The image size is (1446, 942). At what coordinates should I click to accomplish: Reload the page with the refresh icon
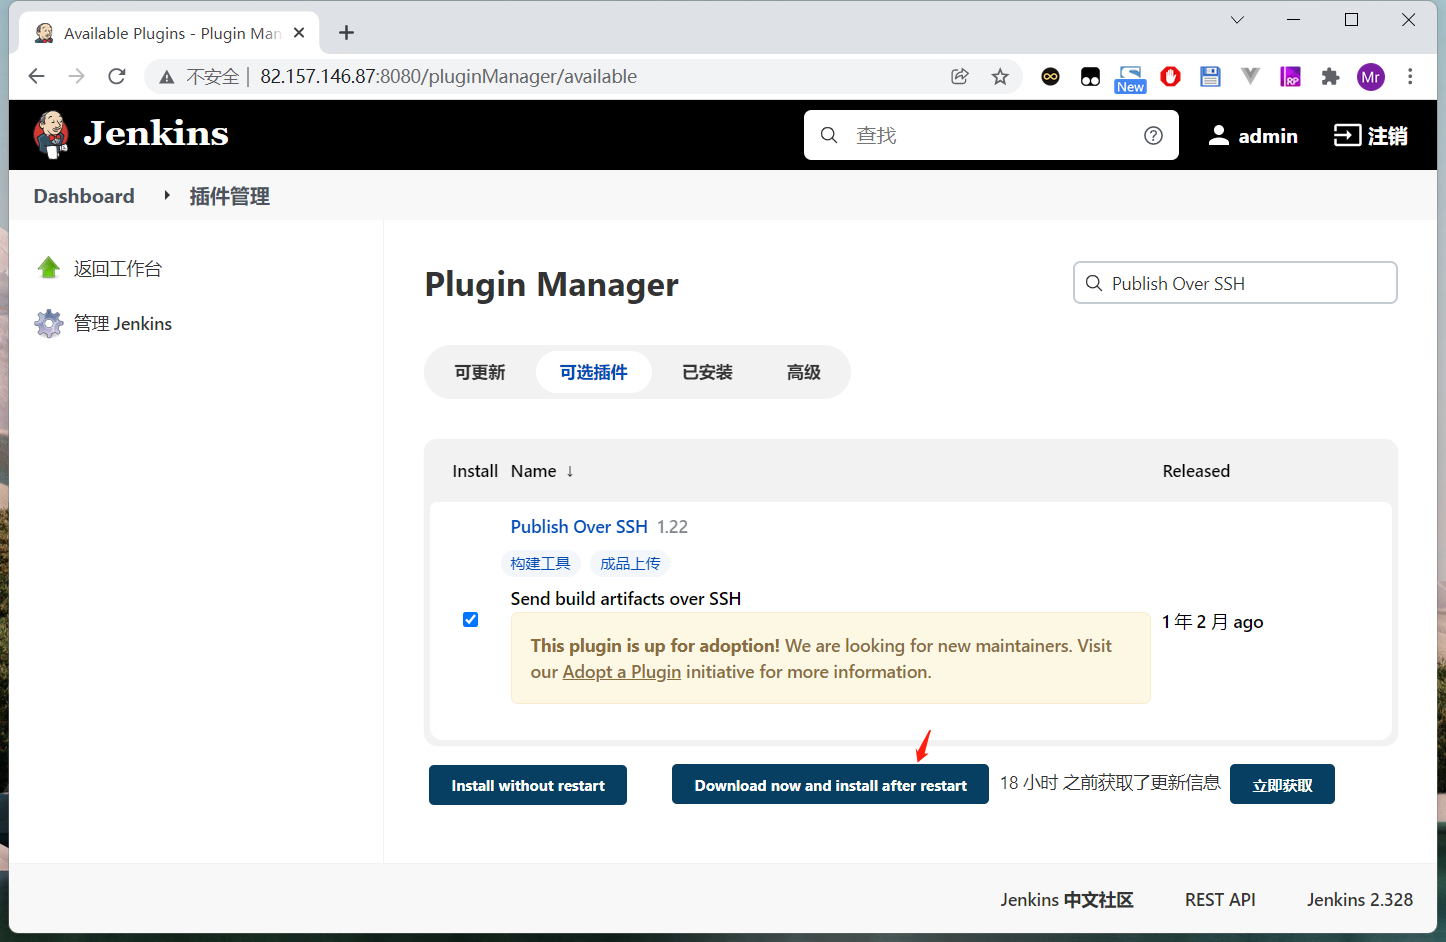[x=117, y=76]
